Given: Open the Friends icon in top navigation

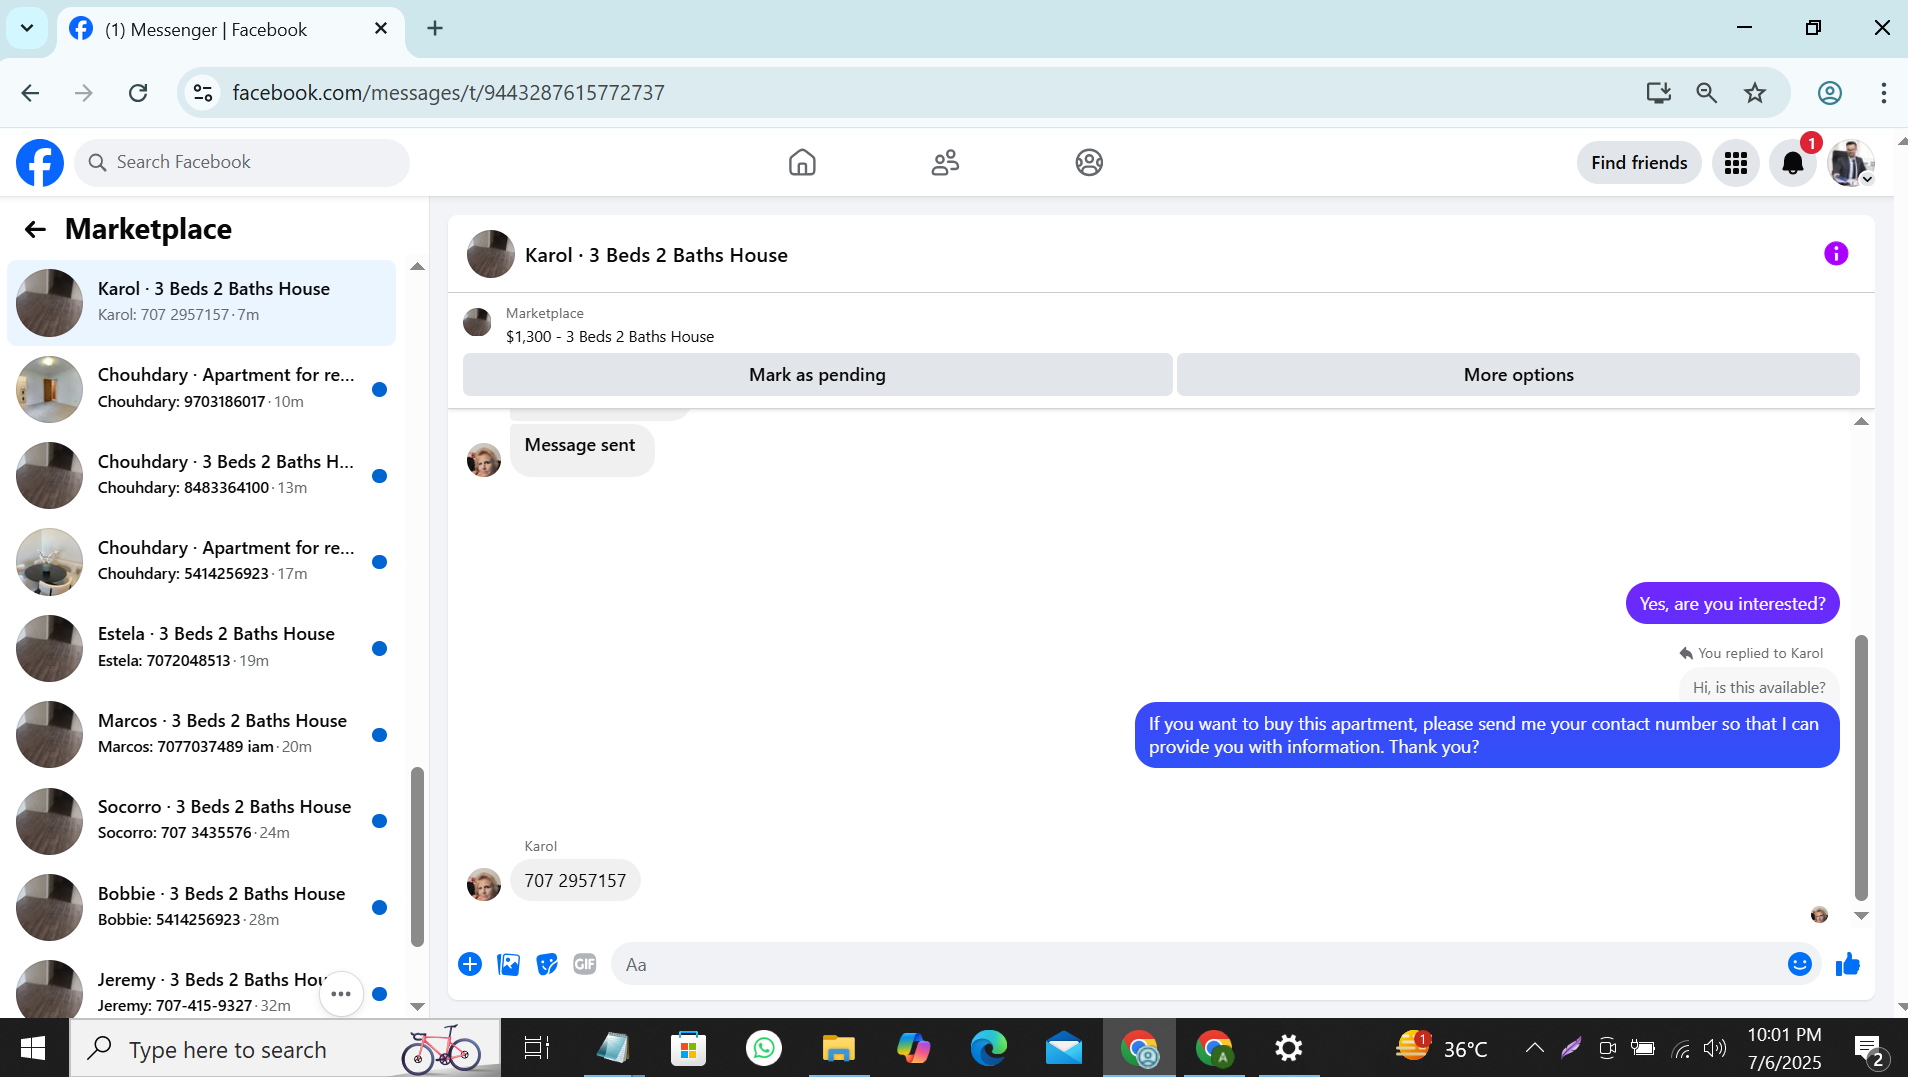Looking at the screenshot, I should pyautogui.click(x=945, y=162).
